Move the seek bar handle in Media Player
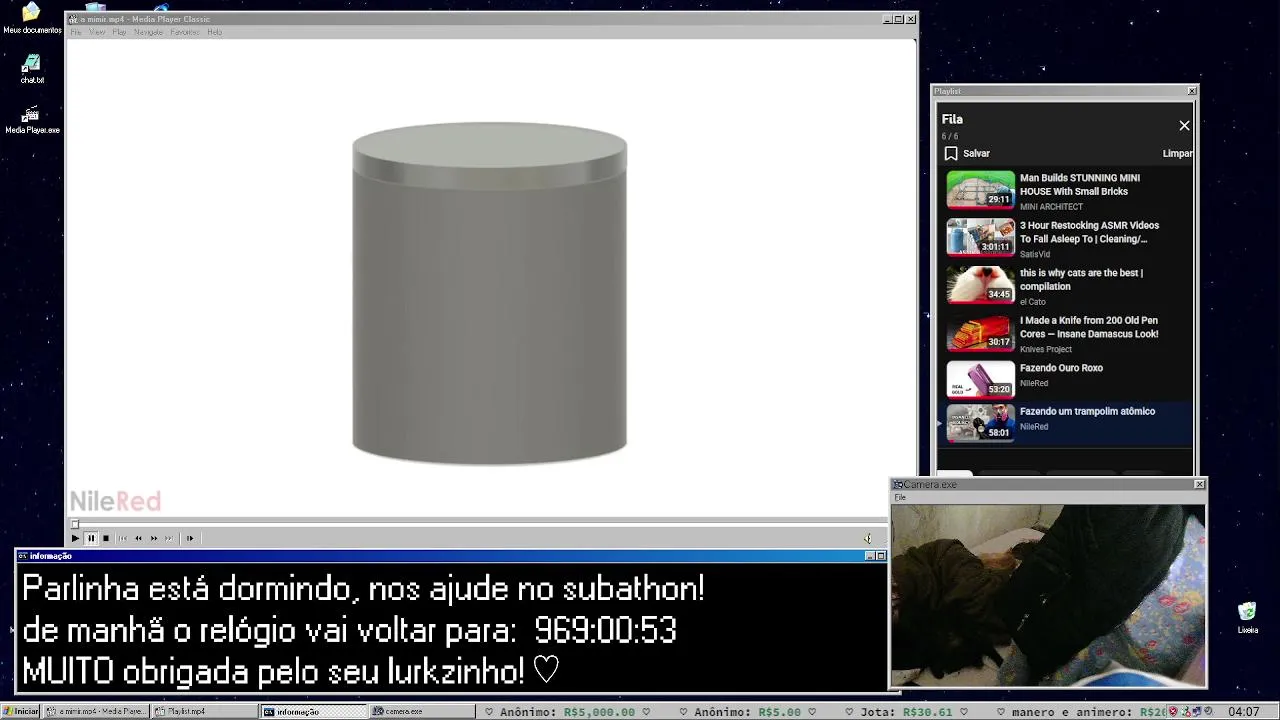The height and width of the screenshot is (720, 1280). coord(74,523)
